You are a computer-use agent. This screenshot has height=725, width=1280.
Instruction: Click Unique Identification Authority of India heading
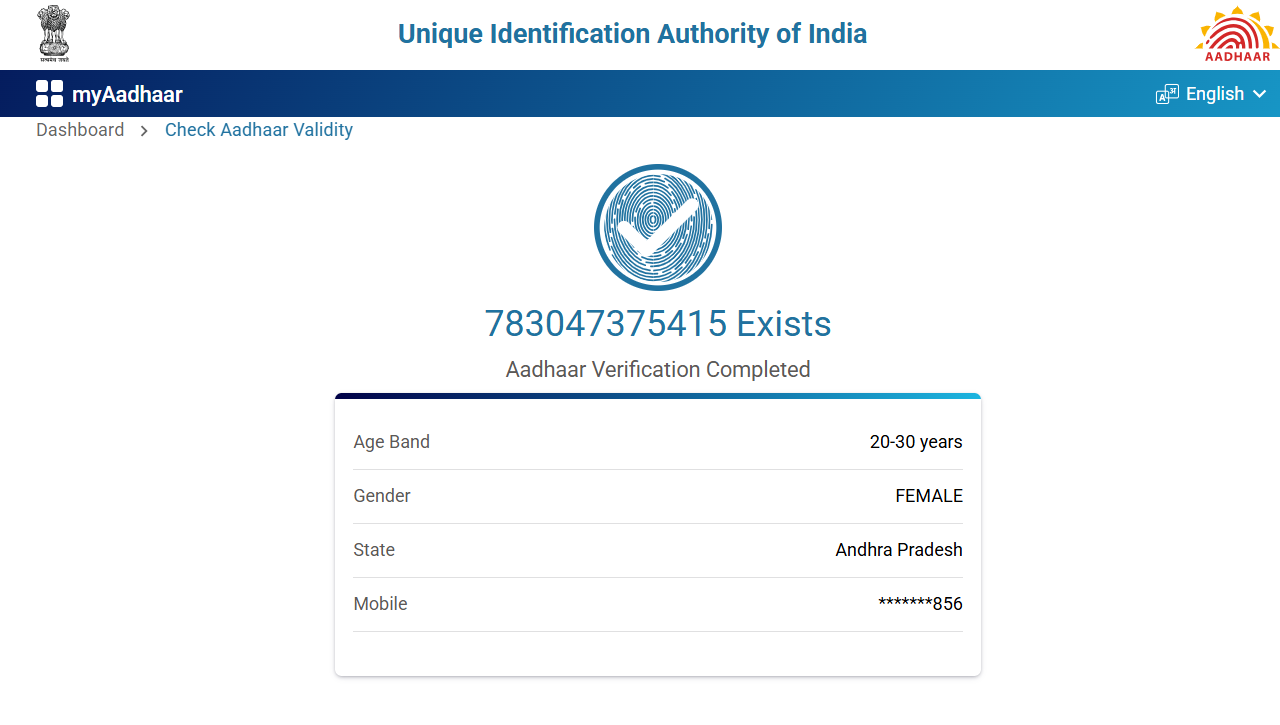pos(632,34)
